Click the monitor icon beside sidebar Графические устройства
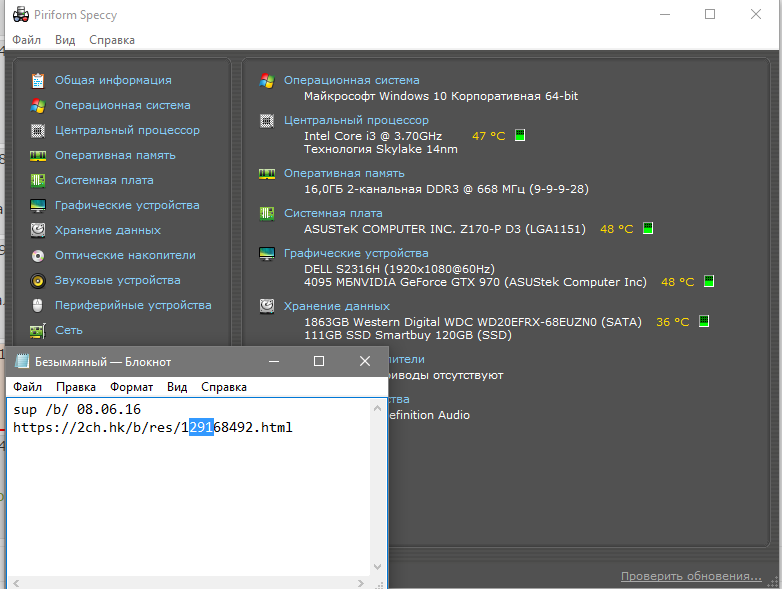This screenshot has width=782, height=589. pyautogui.click(x=38, y=205)
